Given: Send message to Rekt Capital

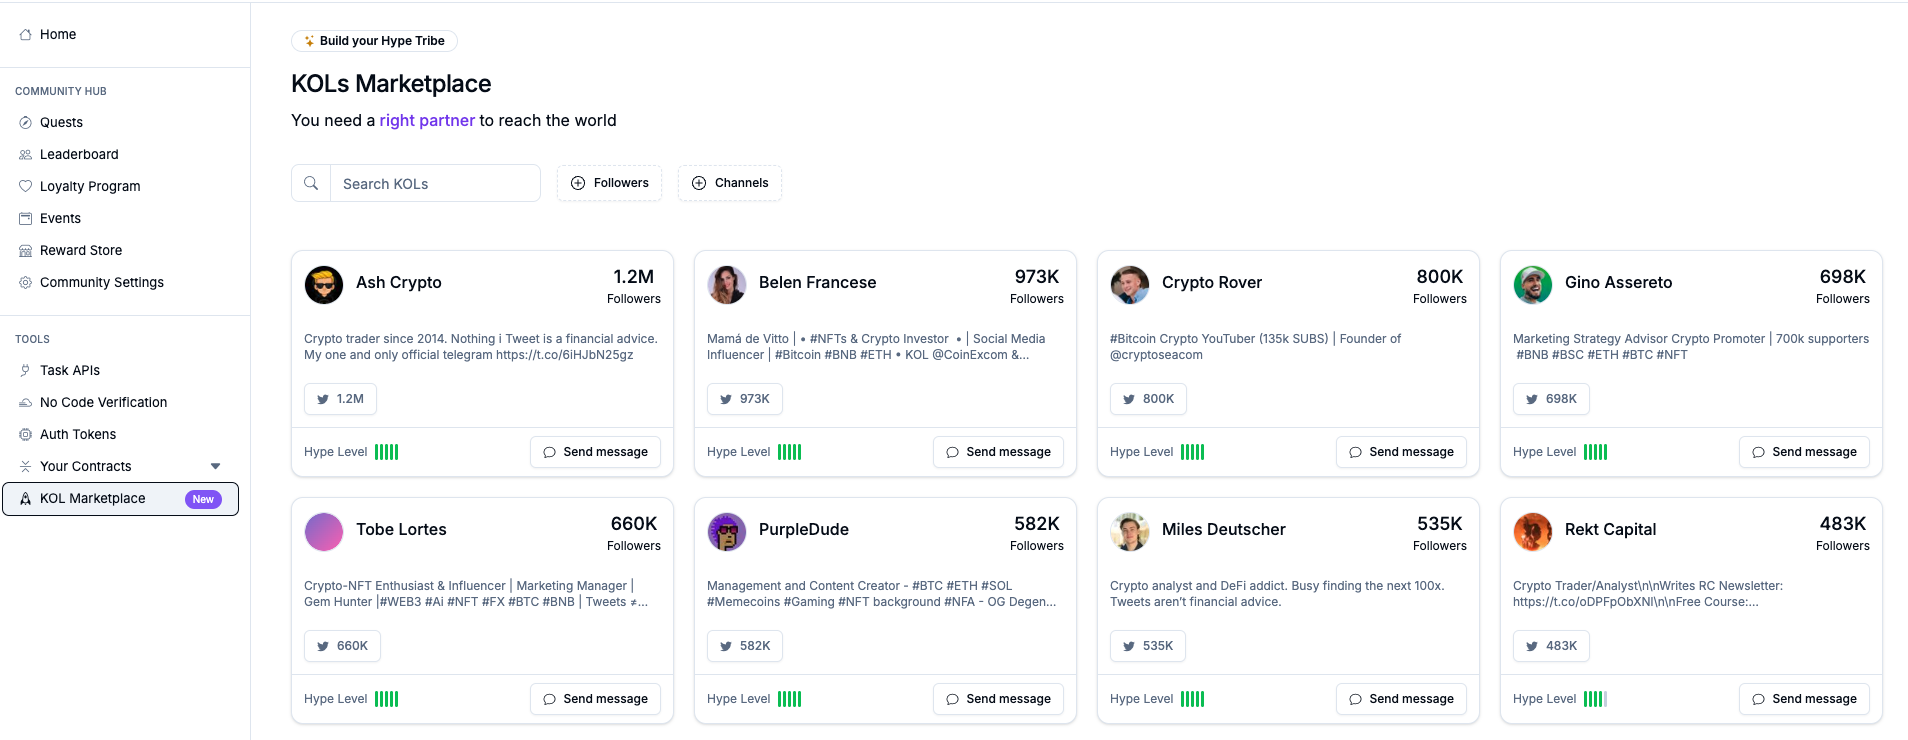Looking at the screenshot, I should pyautogui.click(x=1804, y=699).
